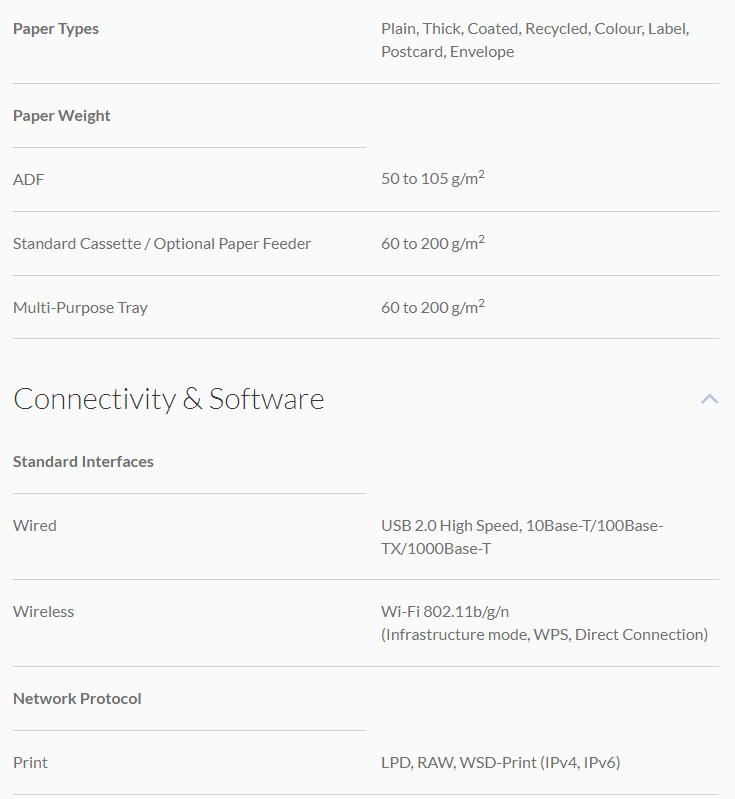735x799 pixels.
Task: Click the Connectivity & Software heading
Action: (x=168, y=399)
